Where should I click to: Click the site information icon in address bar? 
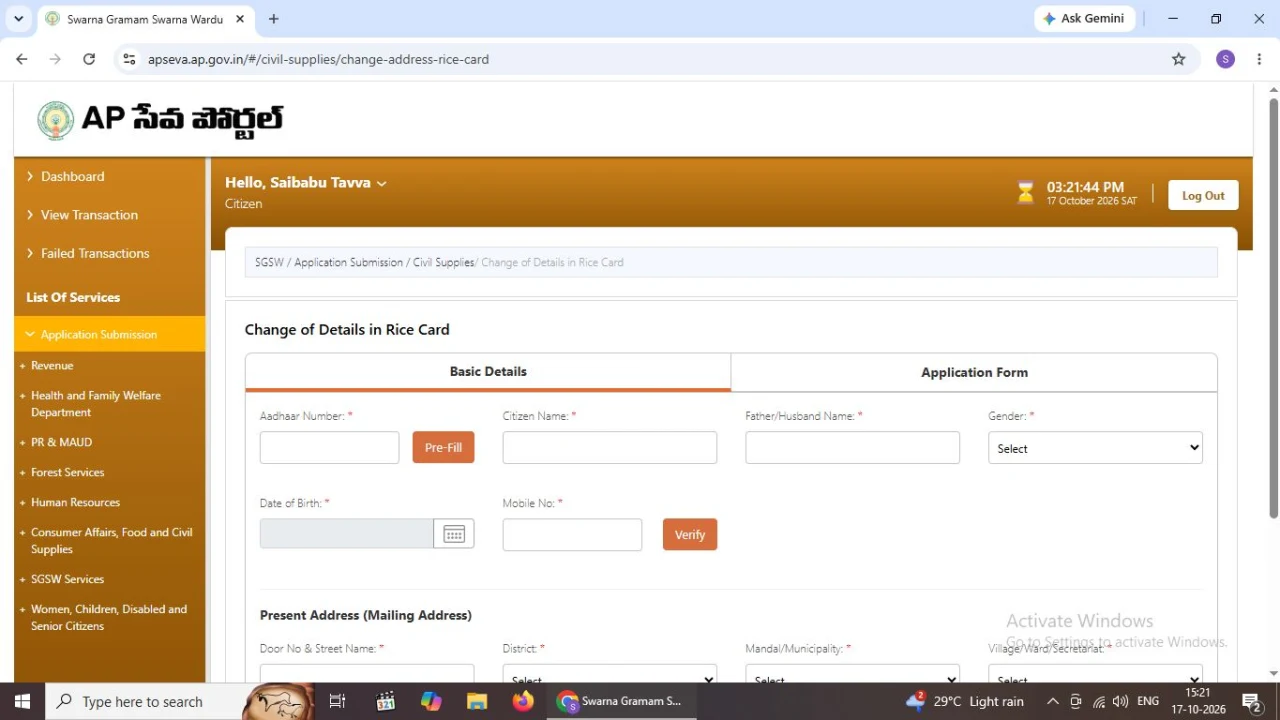pos(129,59)
